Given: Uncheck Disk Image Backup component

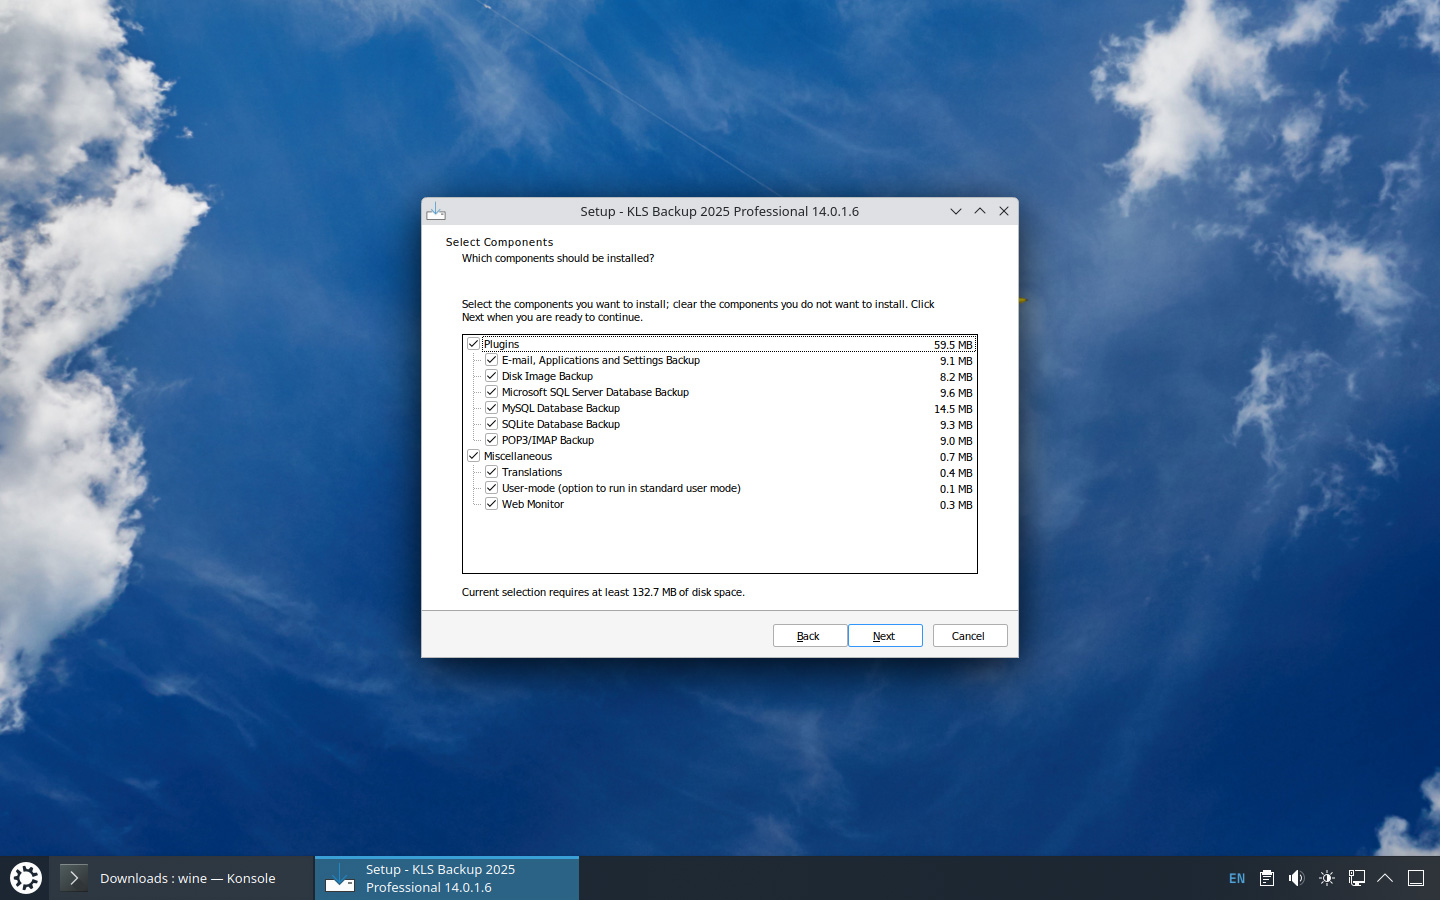Looking at the screenshot, I should click(x=492, y=376).
